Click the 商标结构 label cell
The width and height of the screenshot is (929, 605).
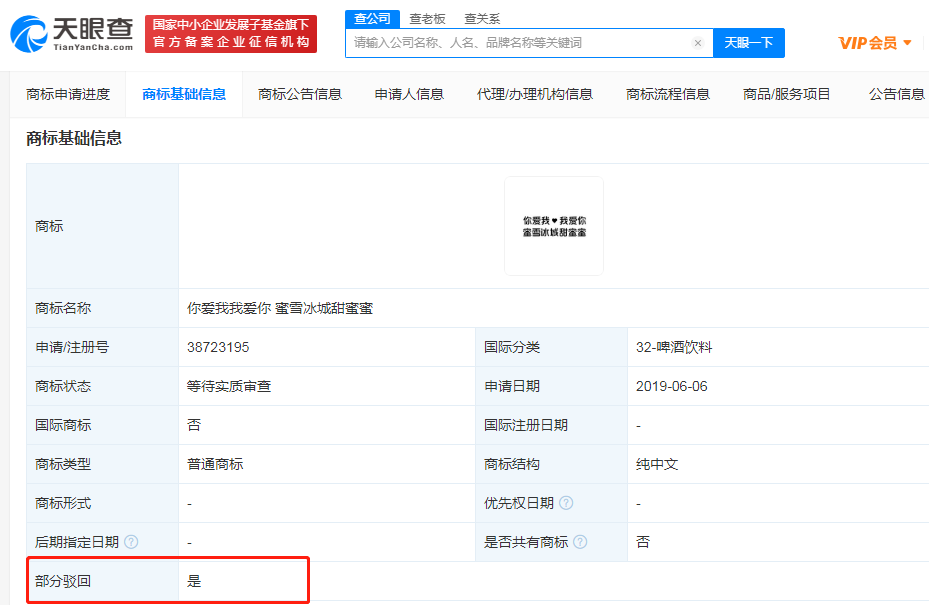pyautogui.click(x=551, y=464)
